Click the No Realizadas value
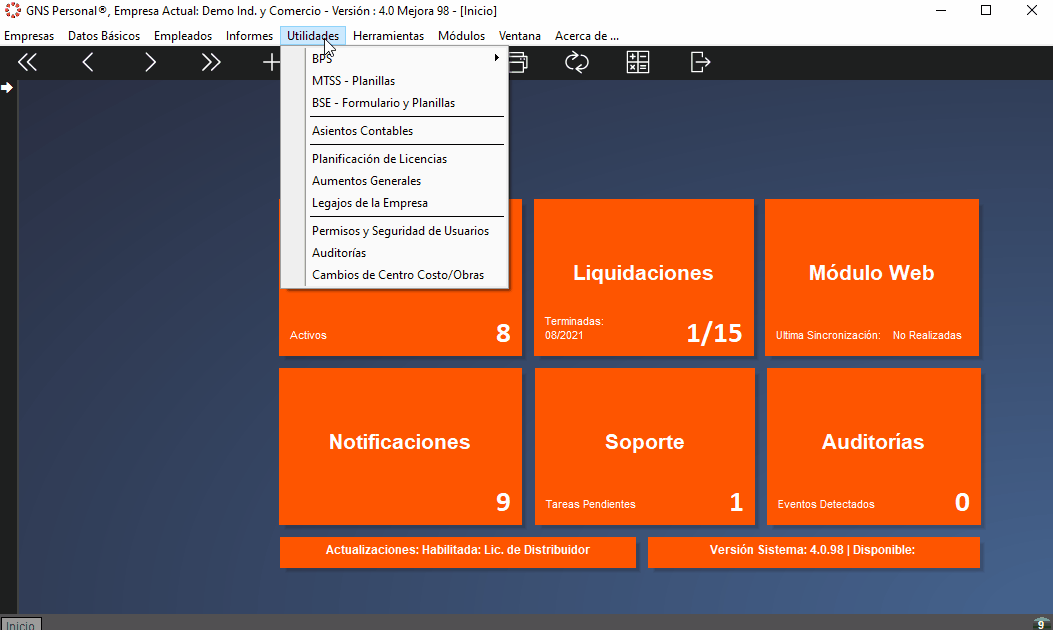This screenshot has height=630, width=1053. [927, 335]
